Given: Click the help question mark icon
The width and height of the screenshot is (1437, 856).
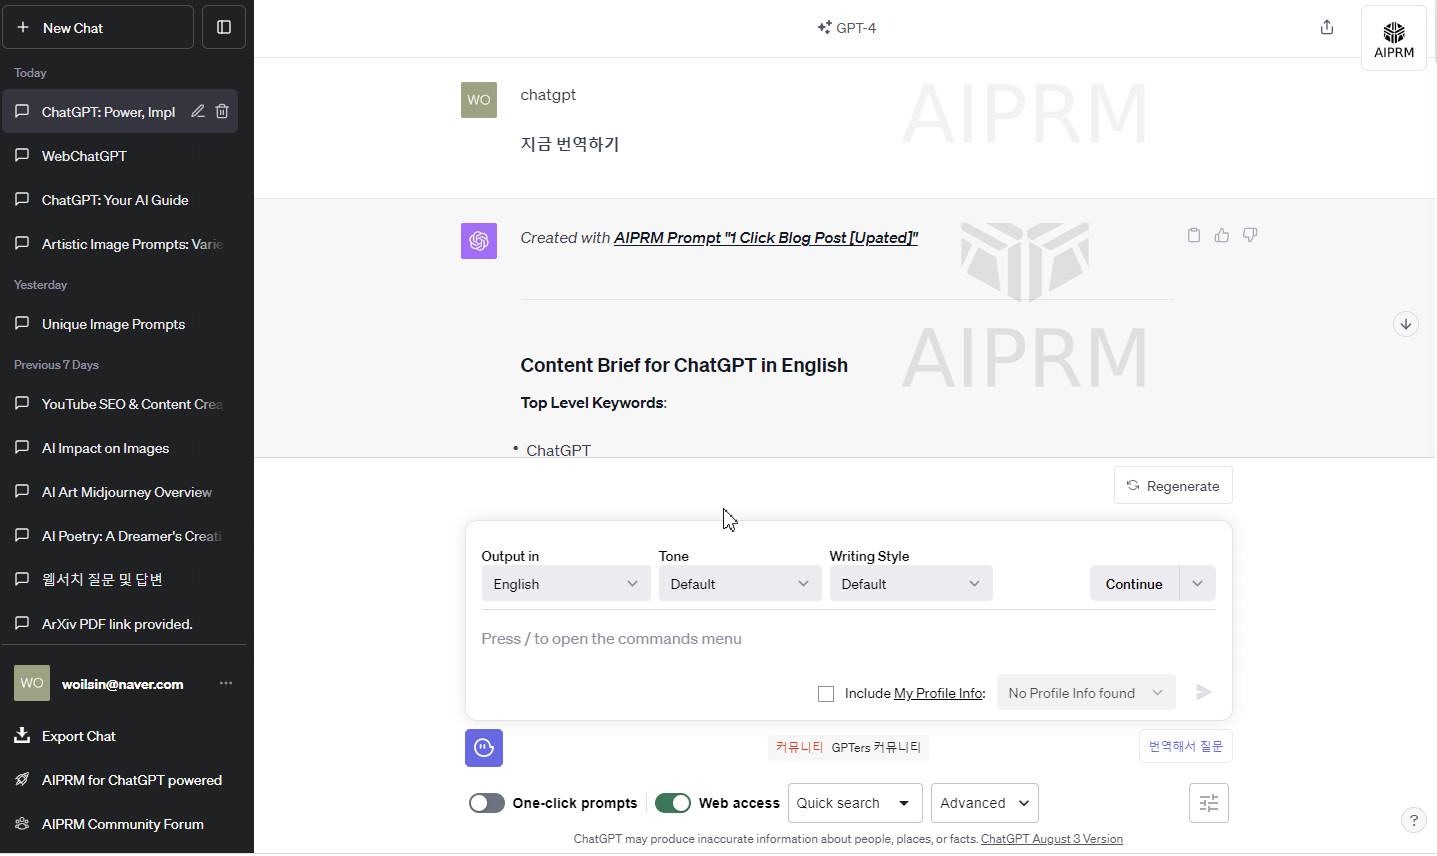Looking at the screenshot, I should [x=1413, y=820].
